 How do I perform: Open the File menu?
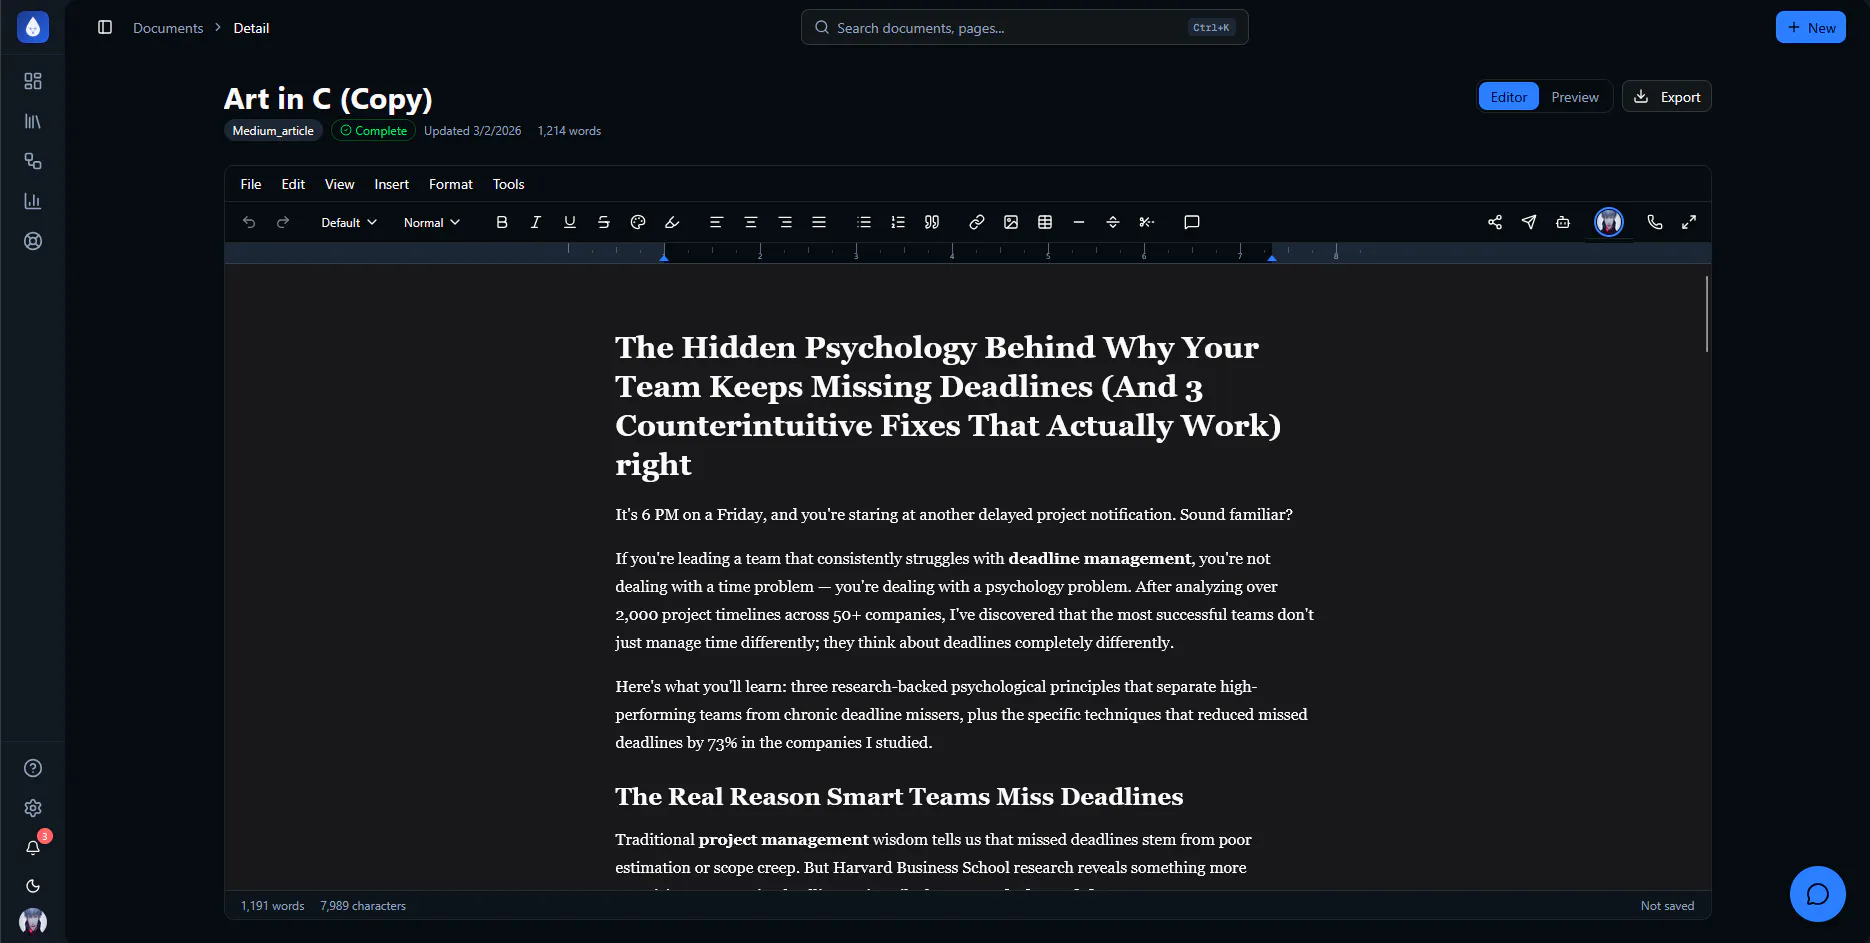(251, 184)
